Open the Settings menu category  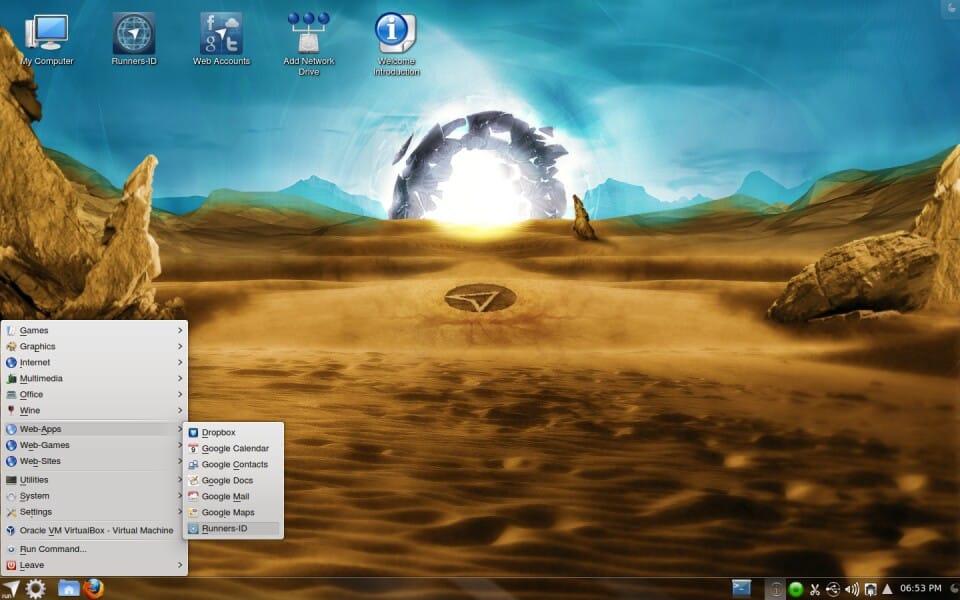pos(94,511)
